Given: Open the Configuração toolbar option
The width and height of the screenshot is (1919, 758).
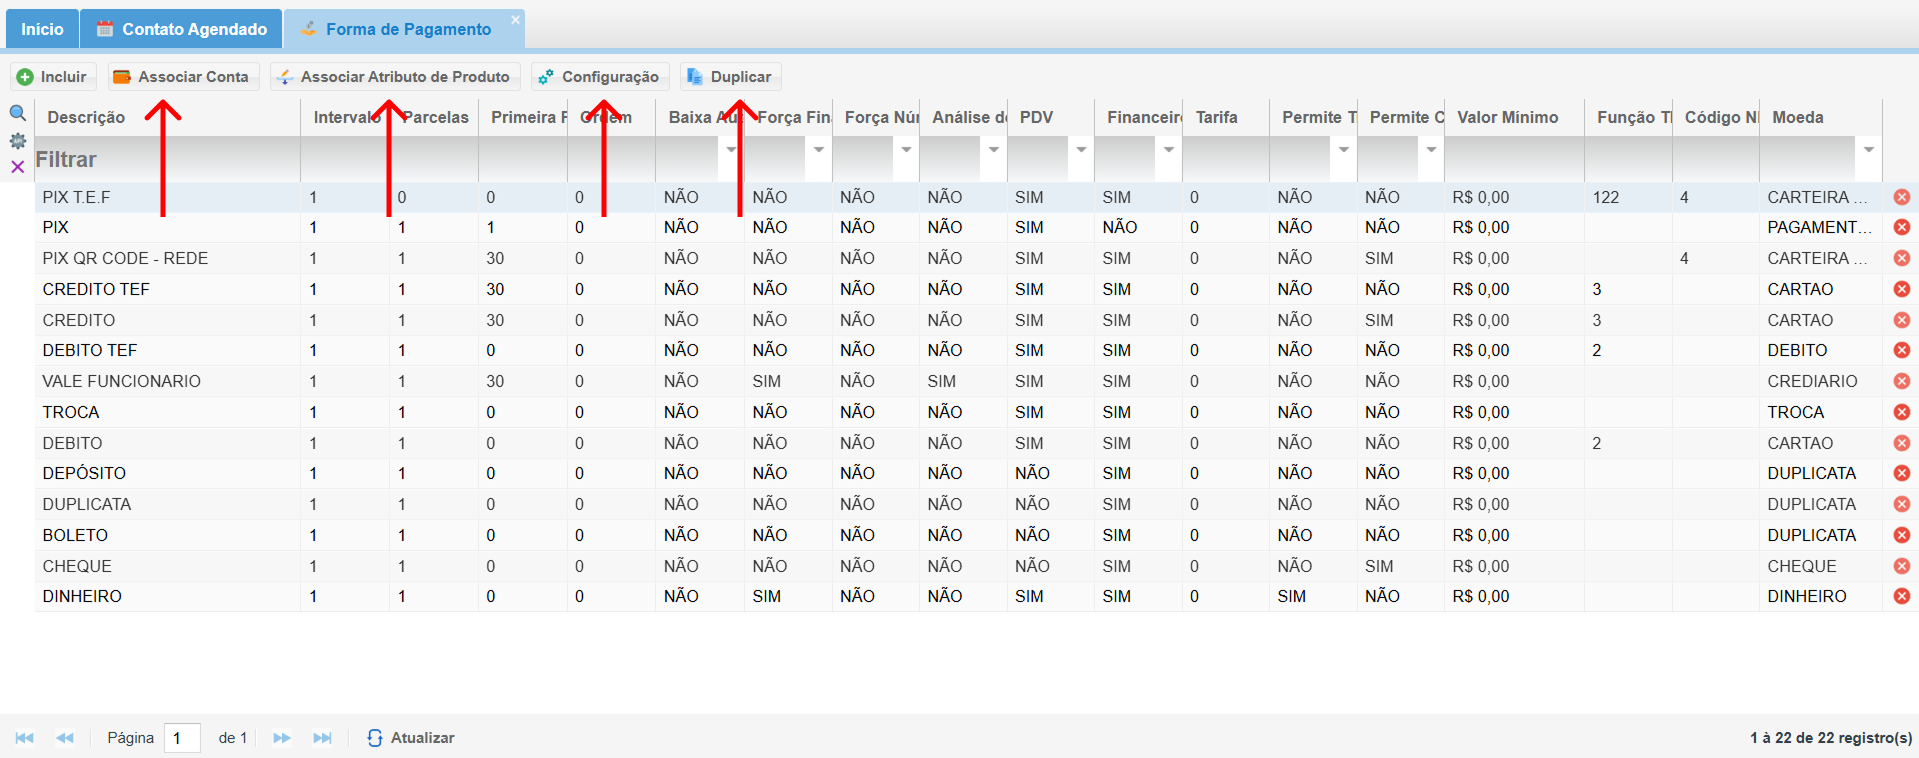Looking at the screenshot, I should (x=599, y=77).
